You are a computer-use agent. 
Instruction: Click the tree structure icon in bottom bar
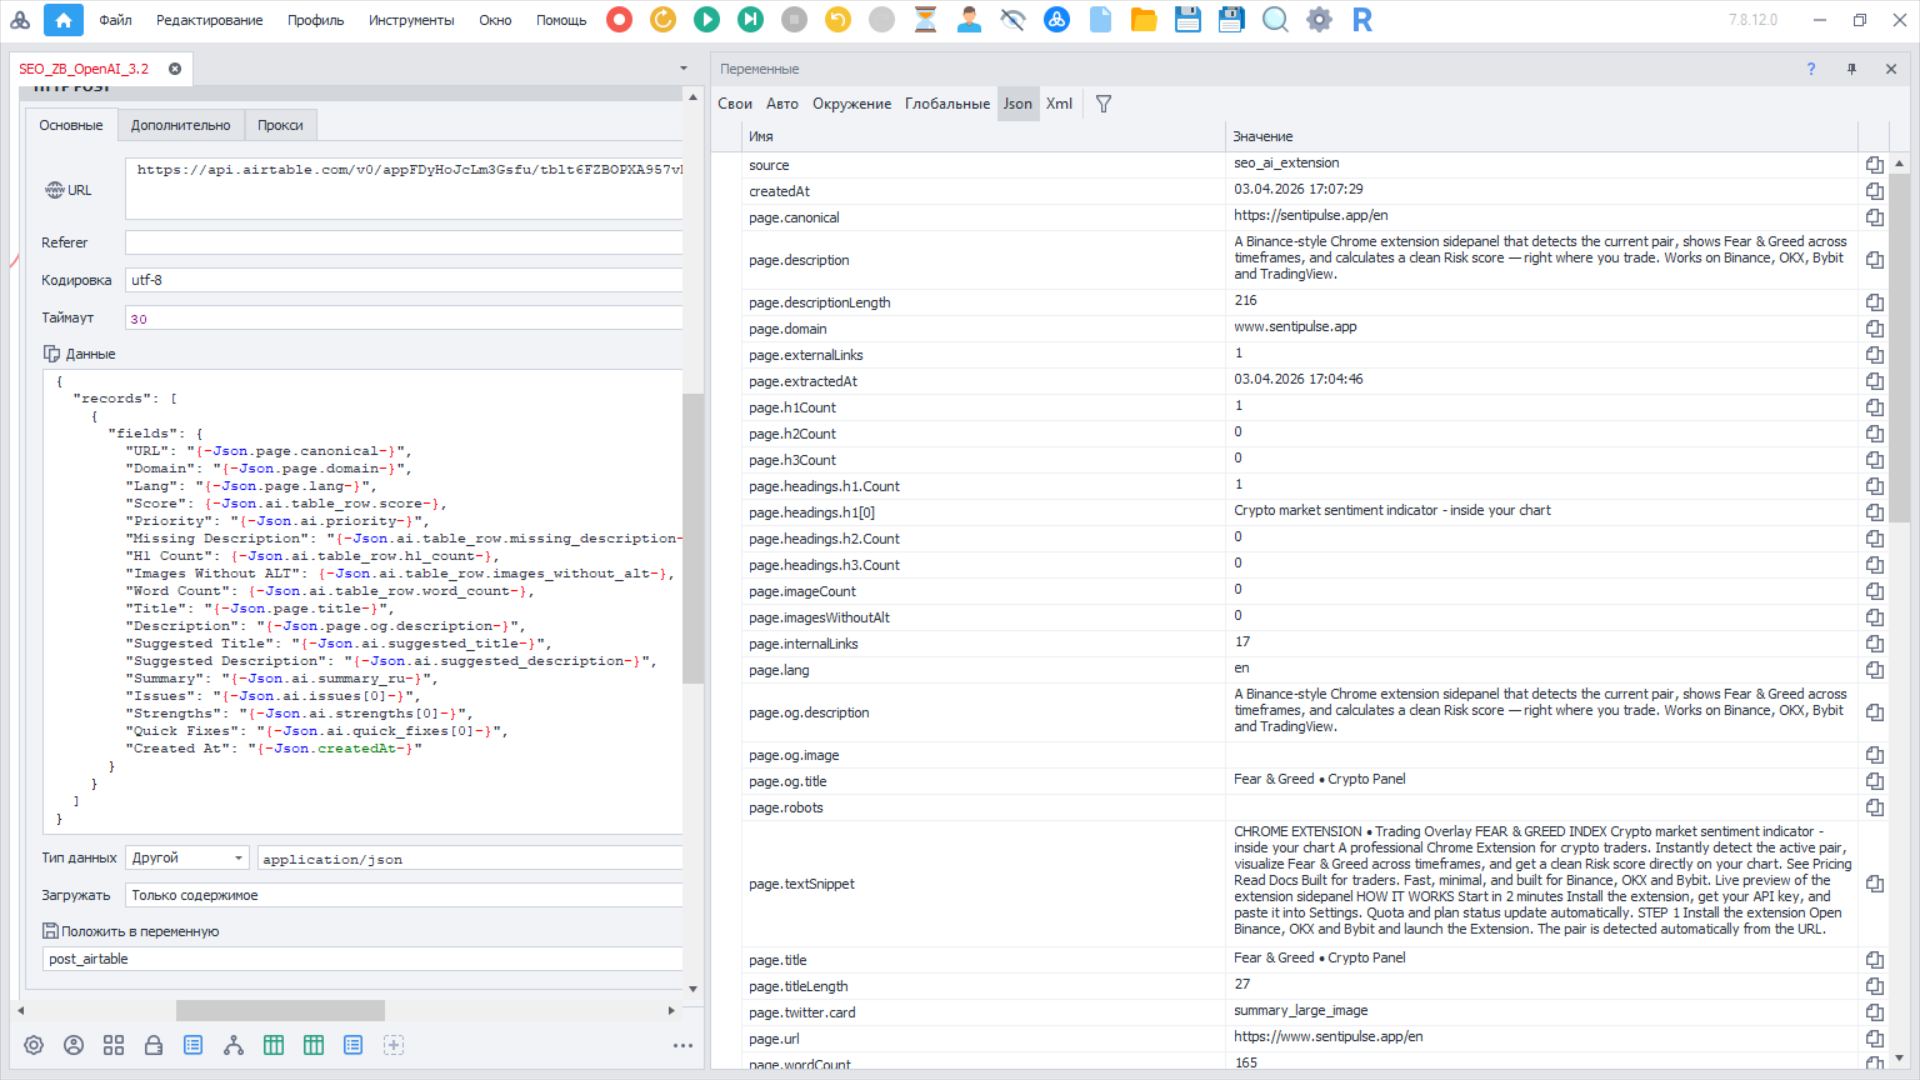[x=233, y=1045]
